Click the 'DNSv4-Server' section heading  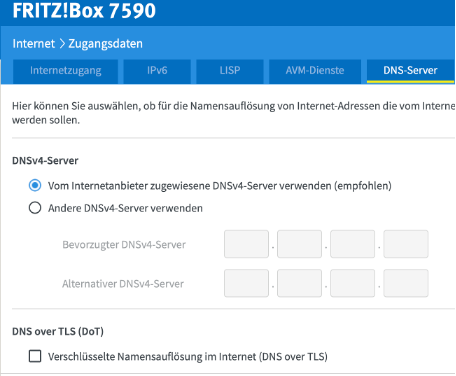45,161
